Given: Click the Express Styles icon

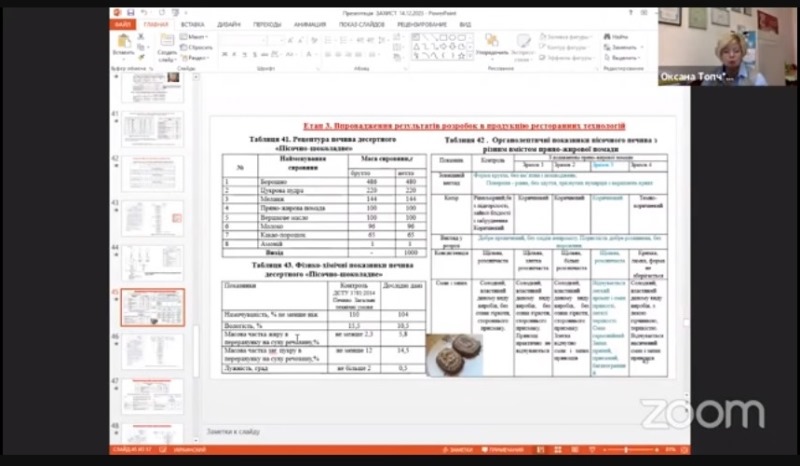Looking at the screenshot, I should 523,43.
